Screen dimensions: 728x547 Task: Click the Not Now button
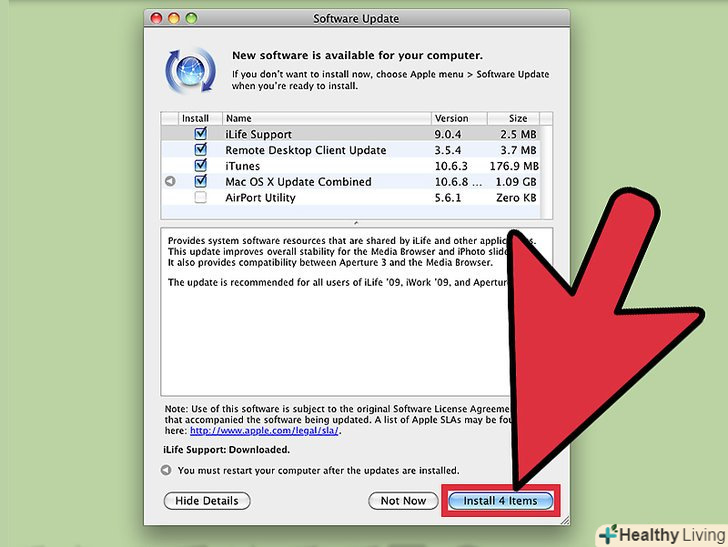[403, 501]
